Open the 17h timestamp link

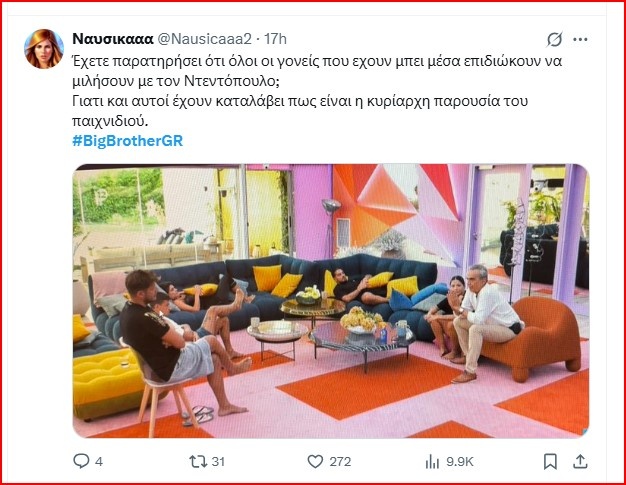275,39
